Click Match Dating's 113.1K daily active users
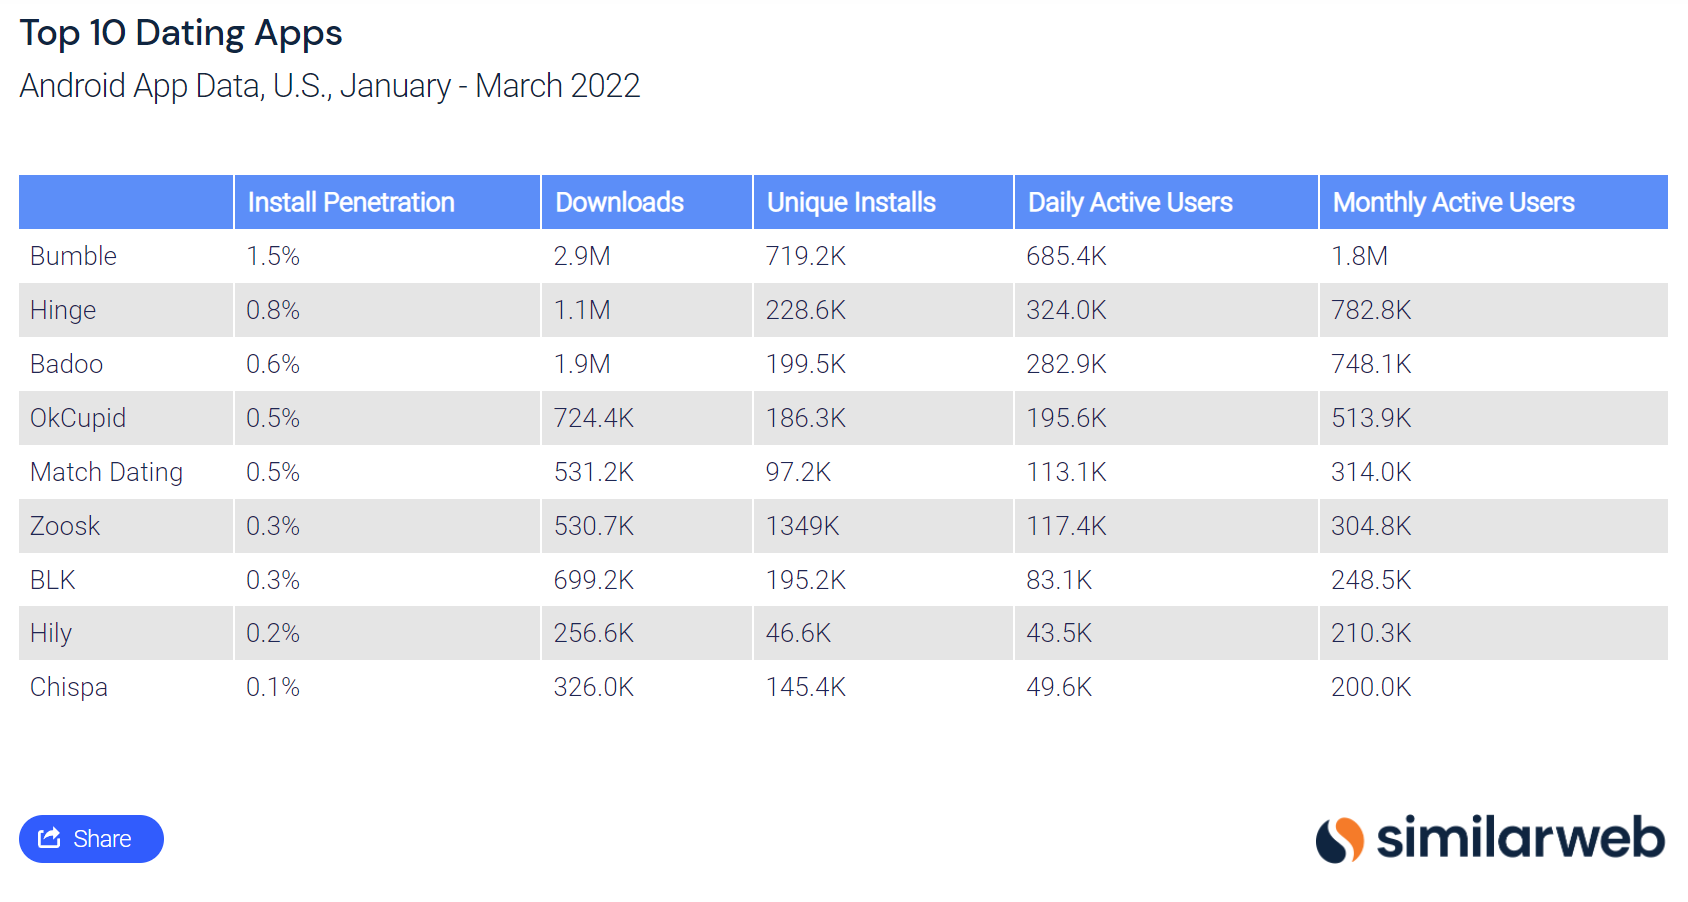1688x902 pixels. (x=1066, y=472)
